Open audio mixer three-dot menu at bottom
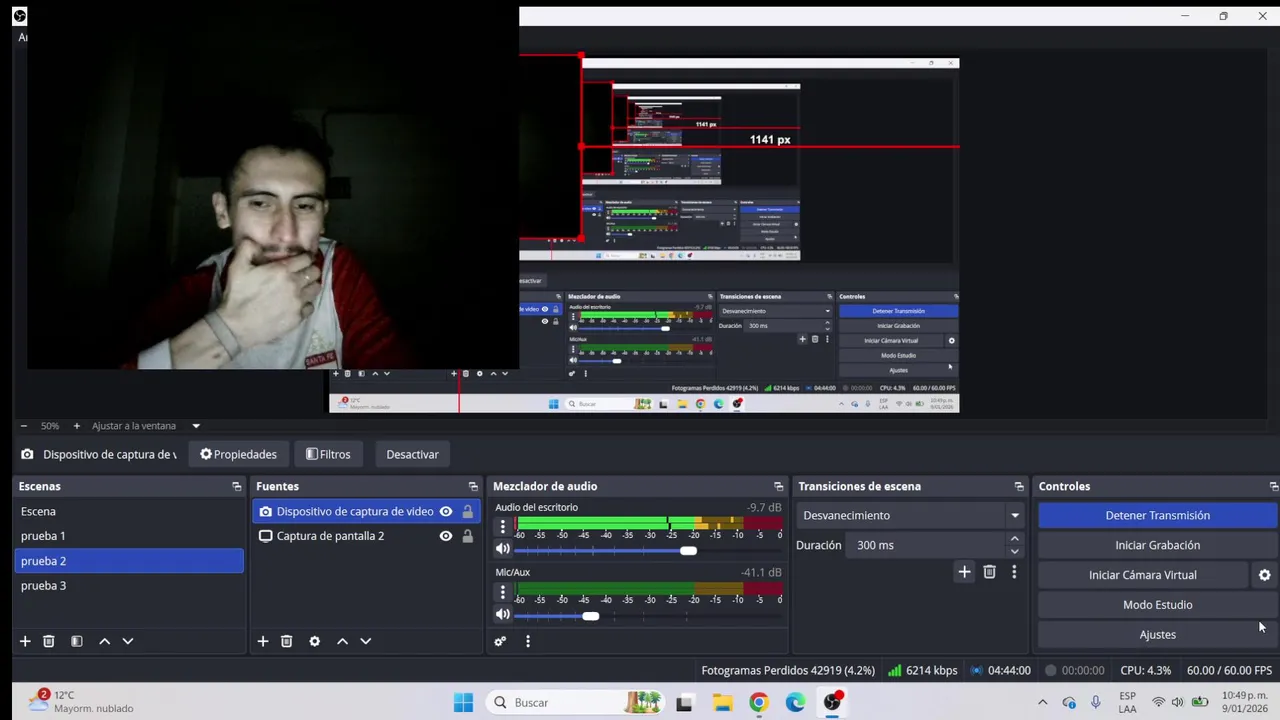This screenshot has width=1280, height=720. pyautogui.click(x=528, y=641)
